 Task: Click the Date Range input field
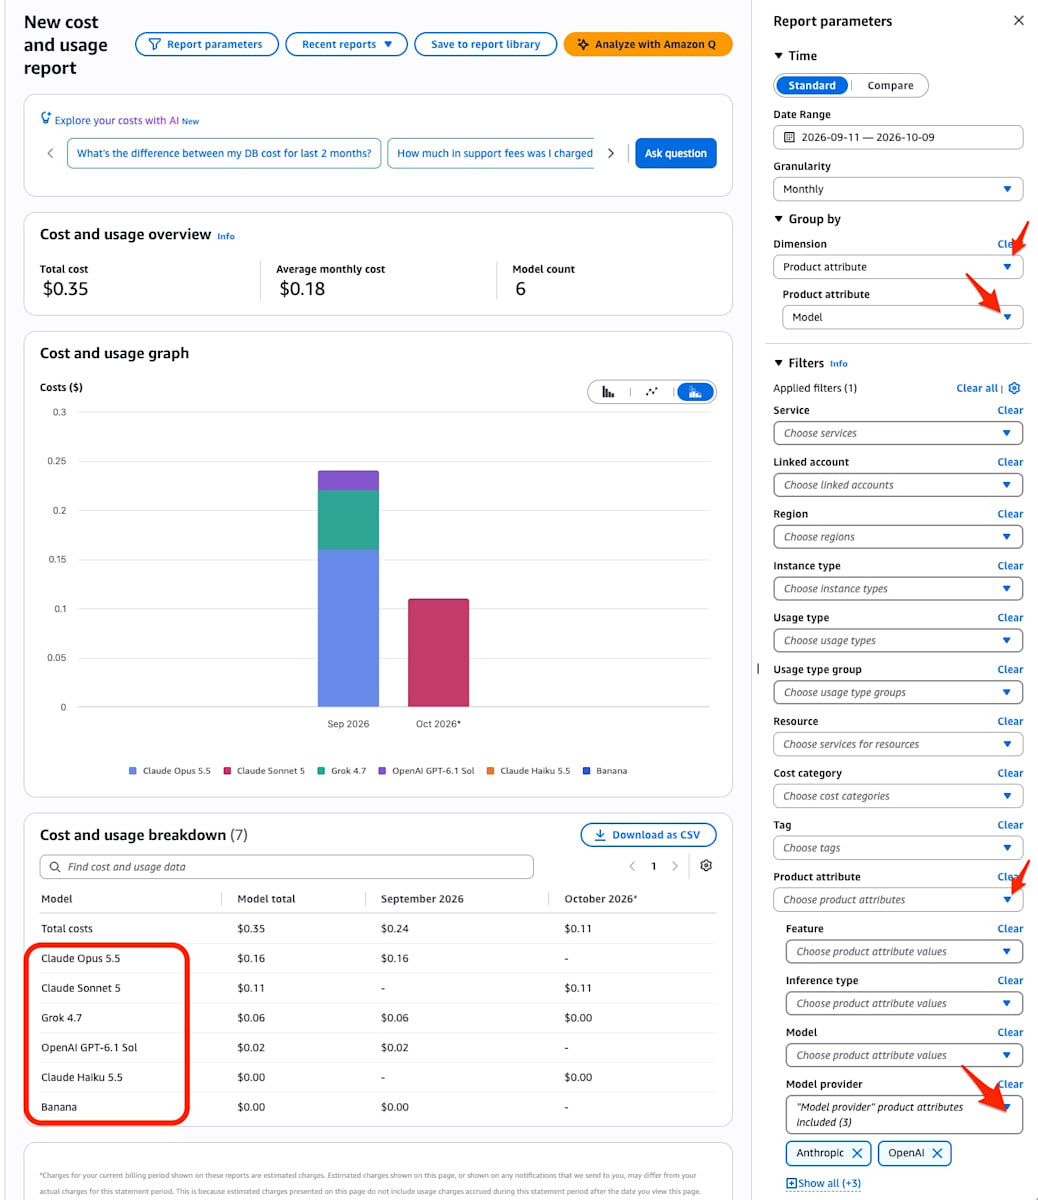point(898,137)
